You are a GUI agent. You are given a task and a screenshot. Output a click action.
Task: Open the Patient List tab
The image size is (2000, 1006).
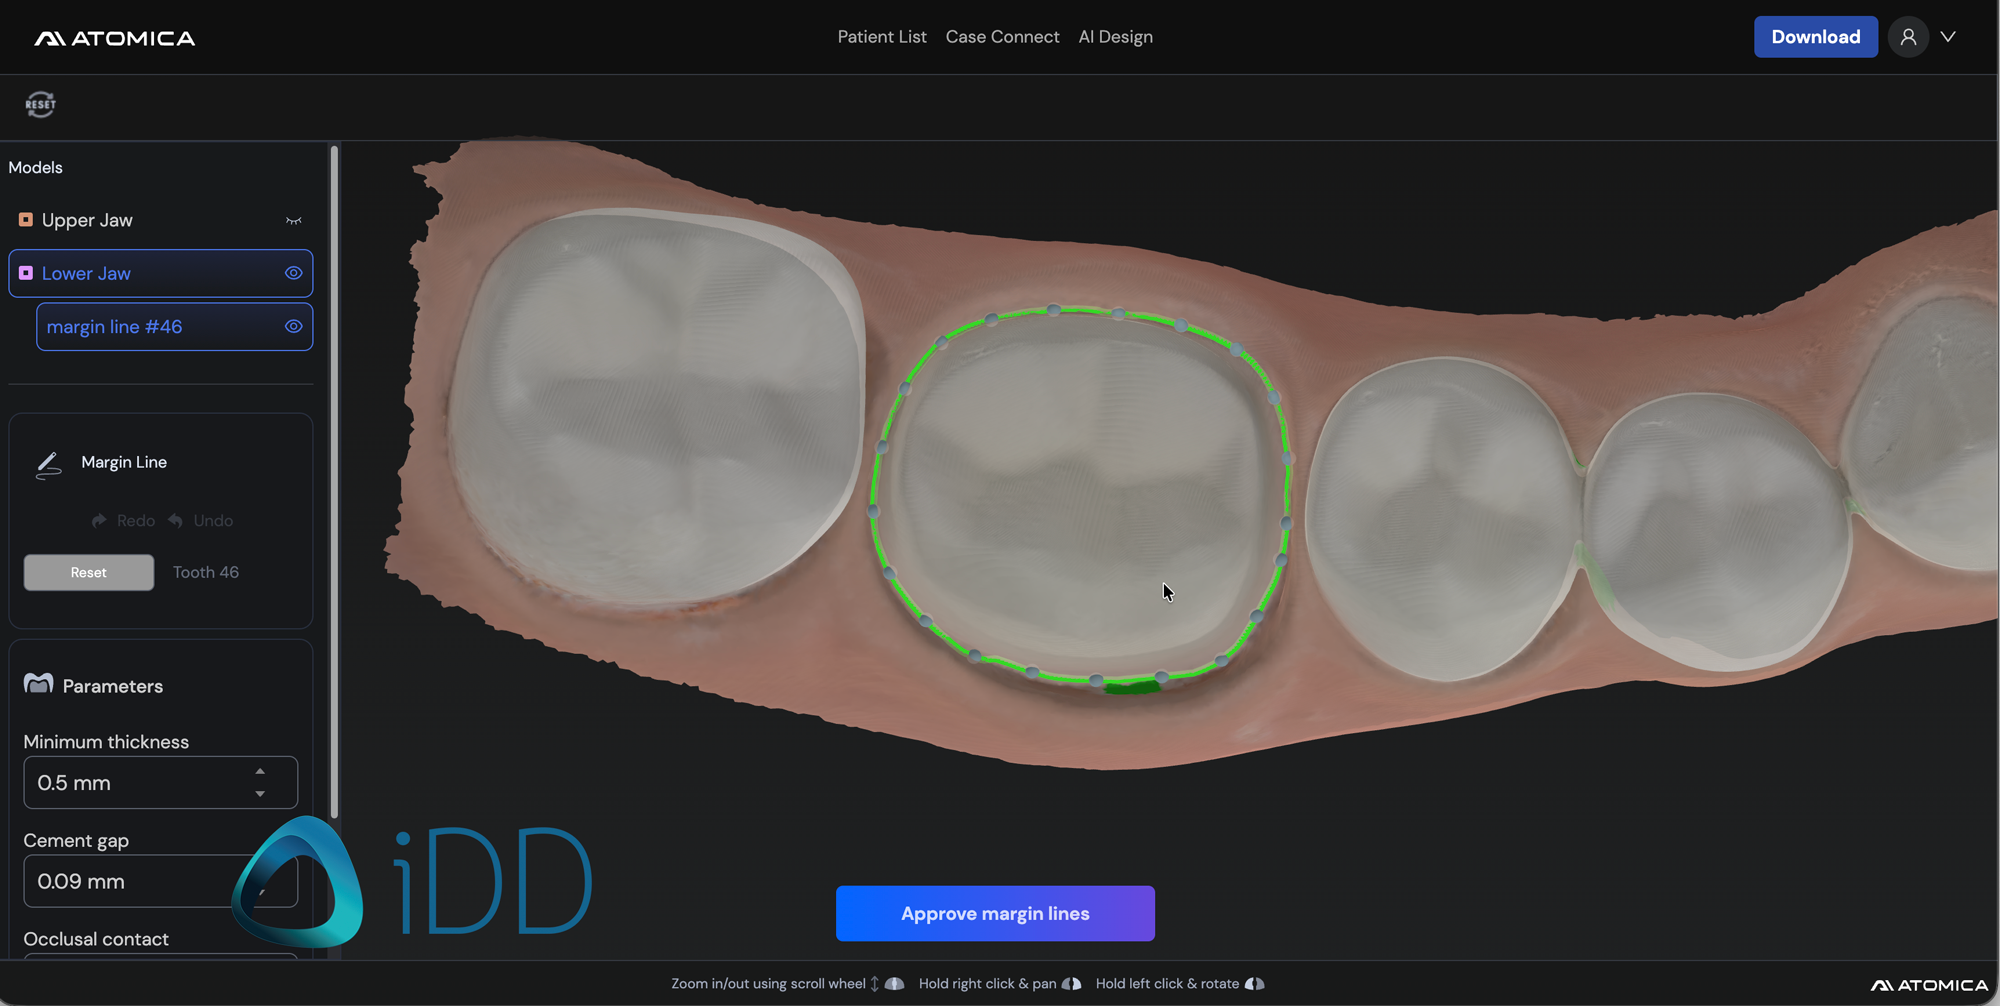pyautogui.click(x=882, y=37)
